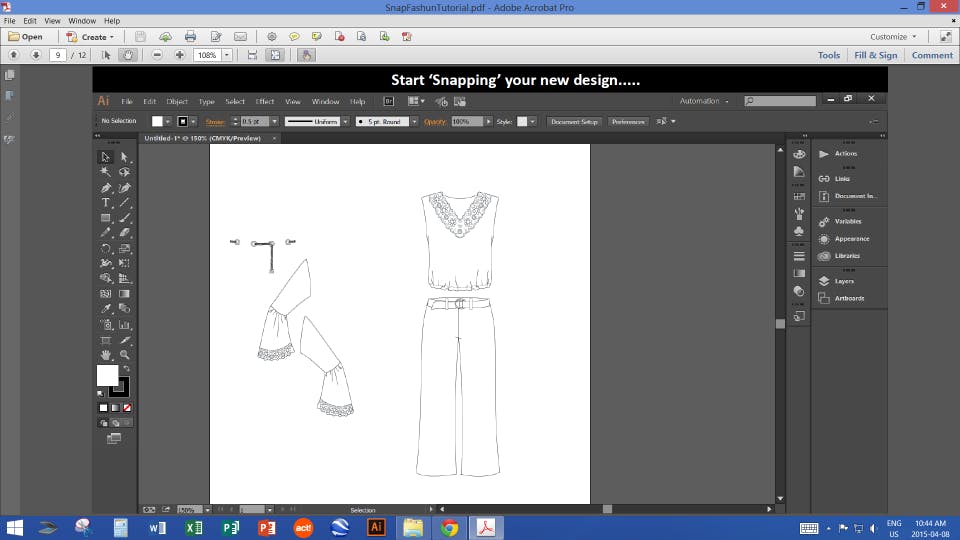Screen dimensions: 960x540
Task: Click the Document Setup button
Action: [574, 121]
